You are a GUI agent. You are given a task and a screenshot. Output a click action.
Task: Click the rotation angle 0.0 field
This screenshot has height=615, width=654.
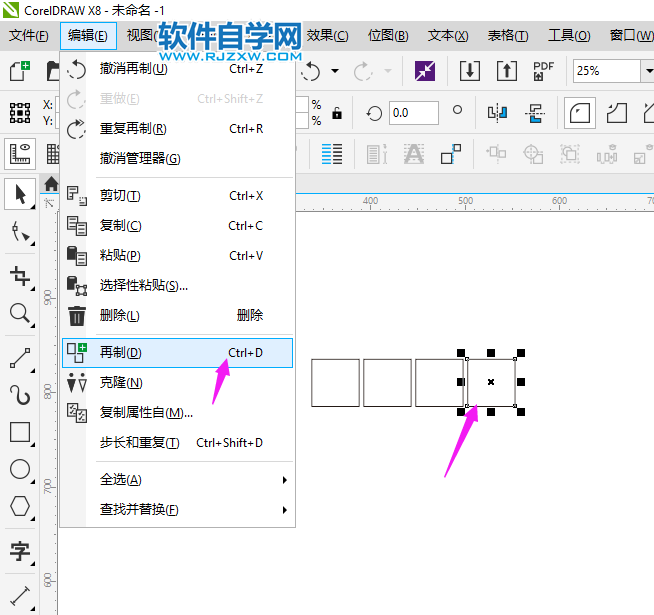tap(414, 113)
